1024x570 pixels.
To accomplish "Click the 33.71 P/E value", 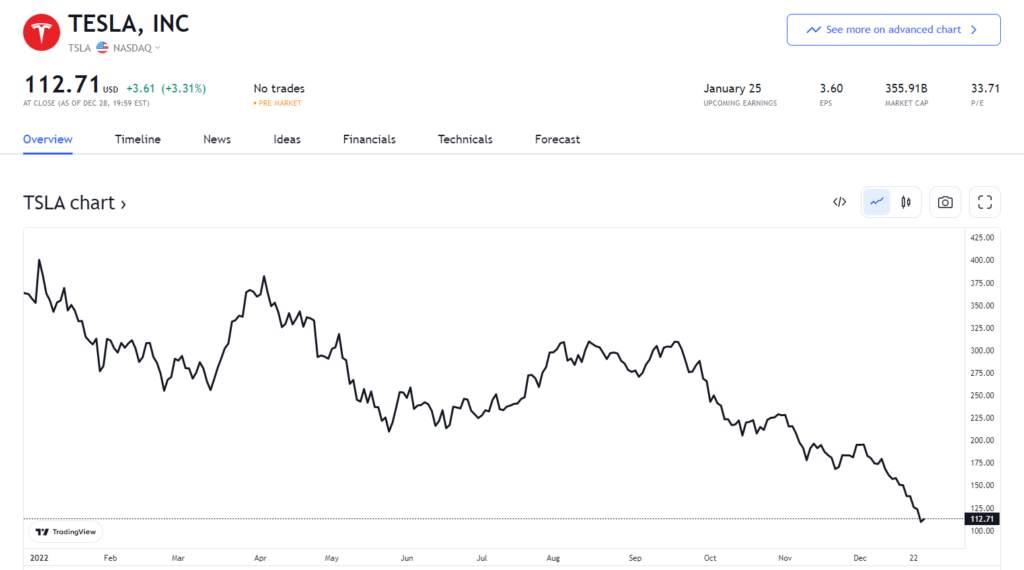I will (x=985, y=88).
